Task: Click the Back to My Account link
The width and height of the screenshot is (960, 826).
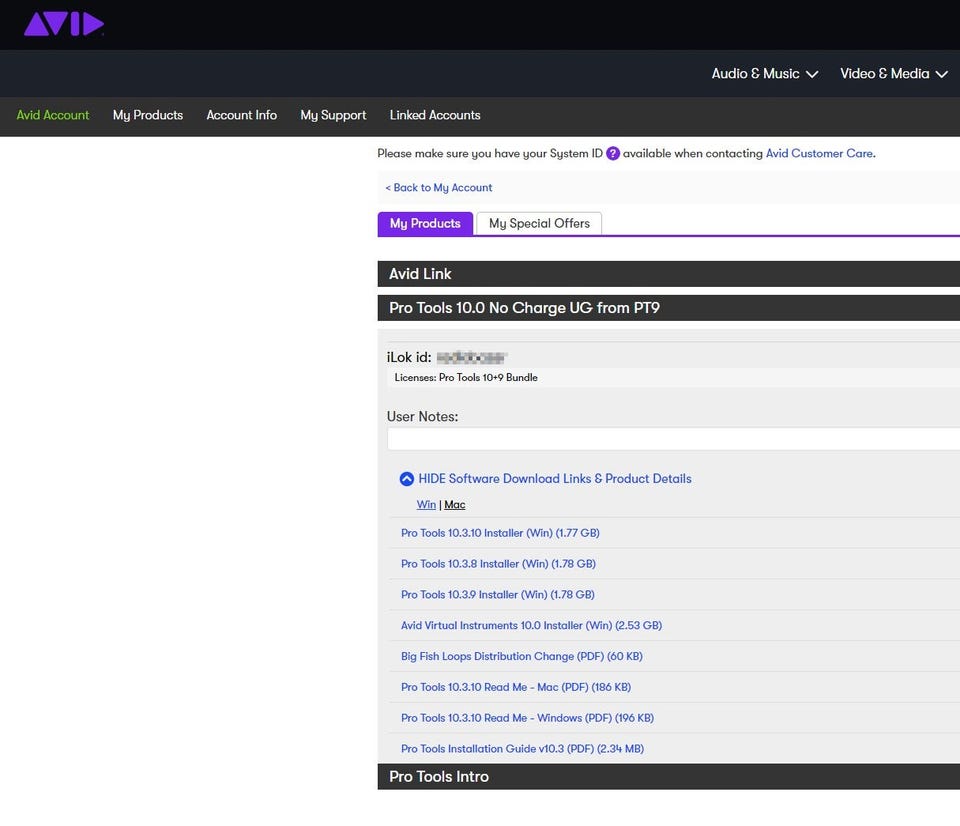Action: (439, 187)
